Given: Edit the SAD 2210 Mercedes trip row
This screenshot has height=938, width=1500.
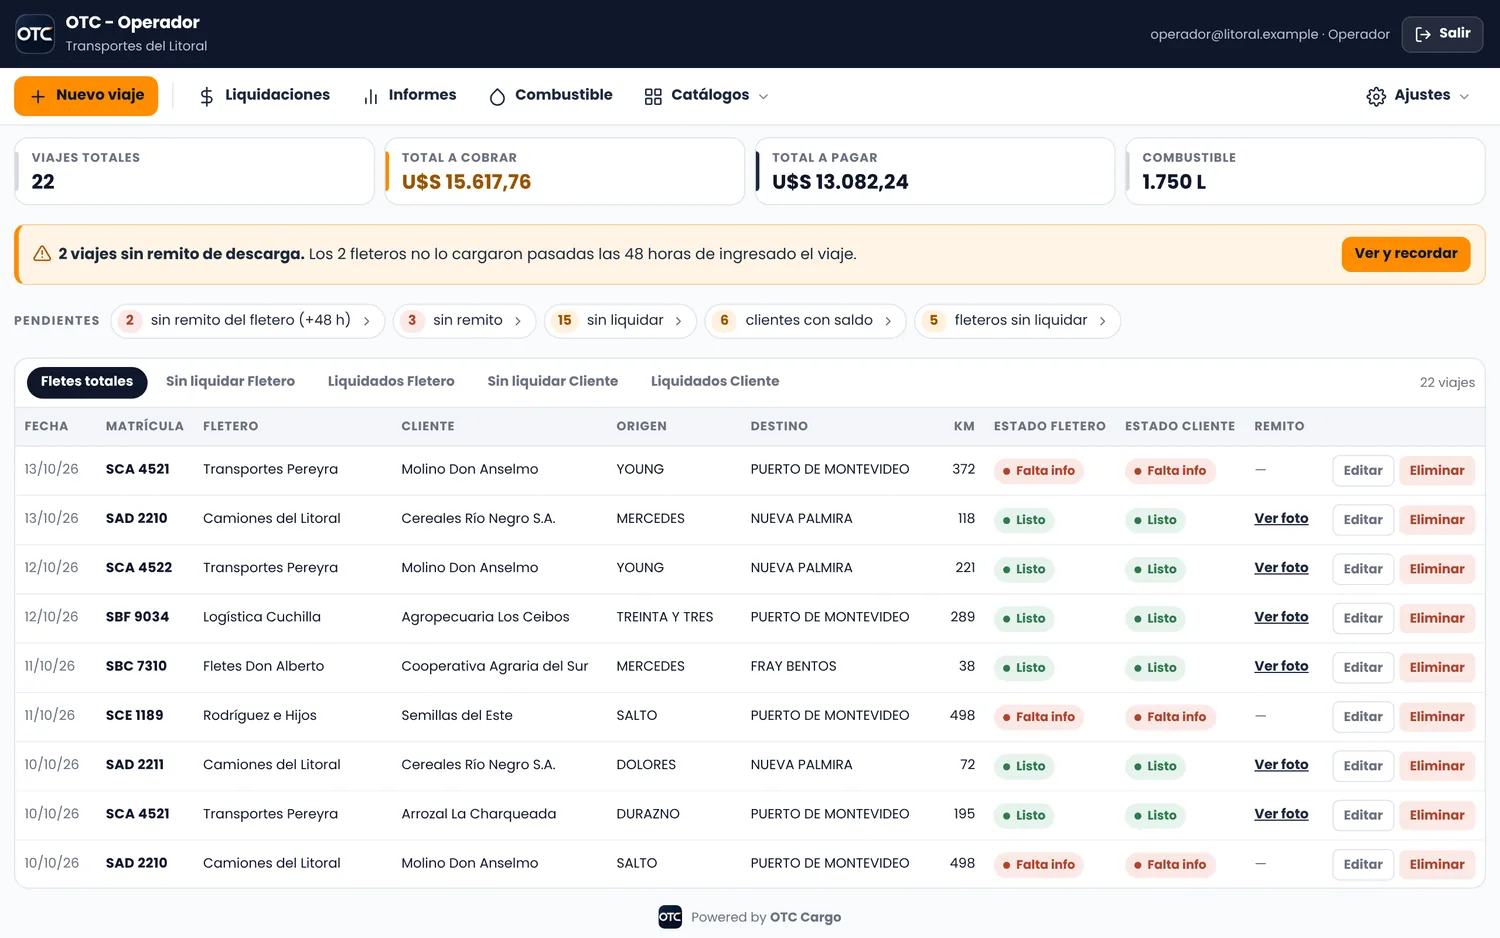Looking at the screenshot, I should click(1363, 520).
